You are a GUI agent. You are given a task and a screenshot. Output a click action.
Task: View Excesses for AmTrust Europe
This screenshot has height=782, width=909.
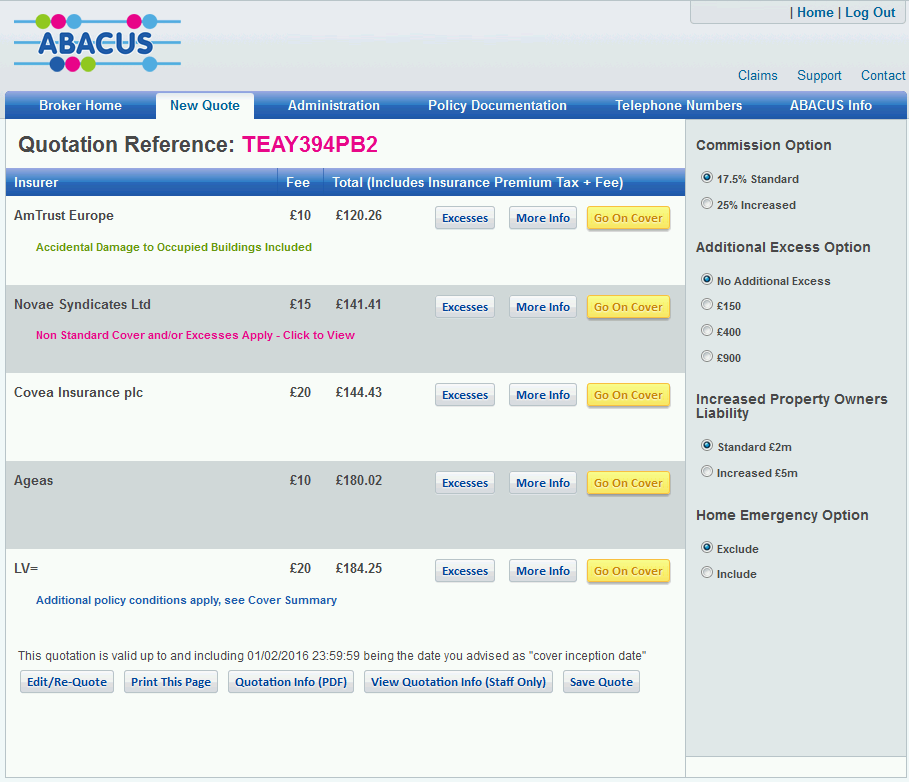point(465,218)
